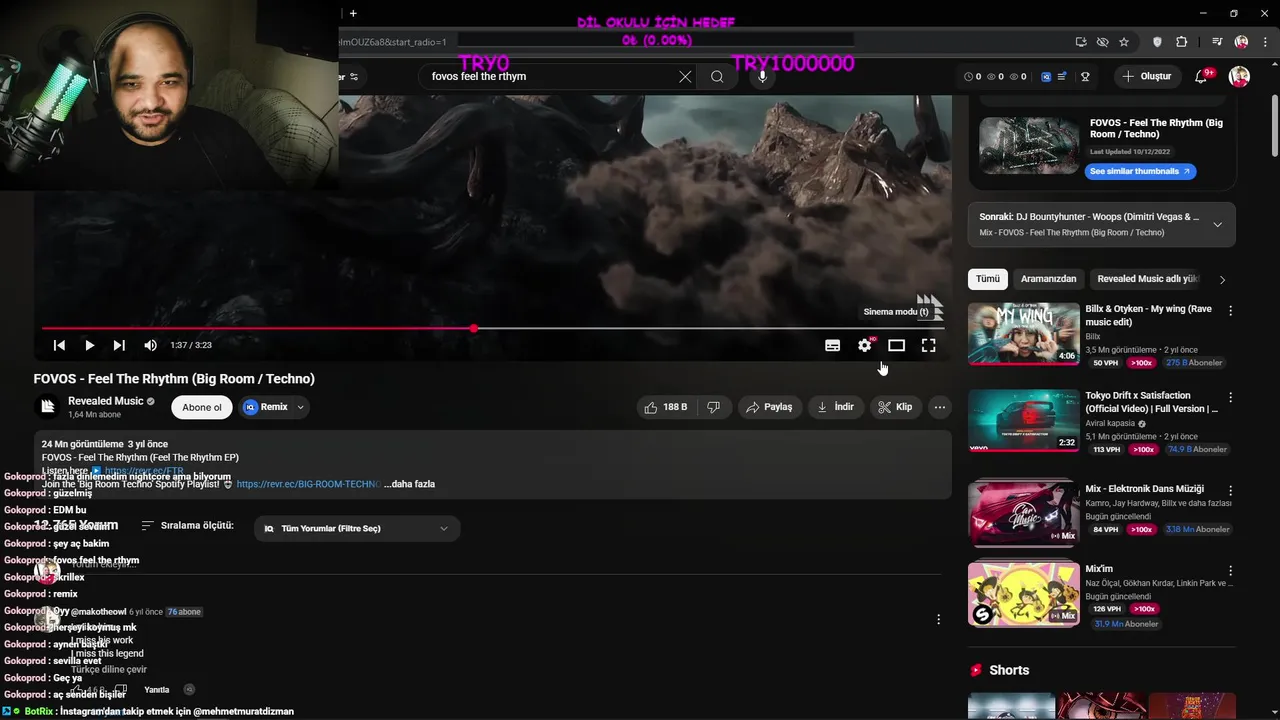This screenshot has height=720, width=1280.
Task: Subscribe with the Abone ol button
Action: point(202,407)
